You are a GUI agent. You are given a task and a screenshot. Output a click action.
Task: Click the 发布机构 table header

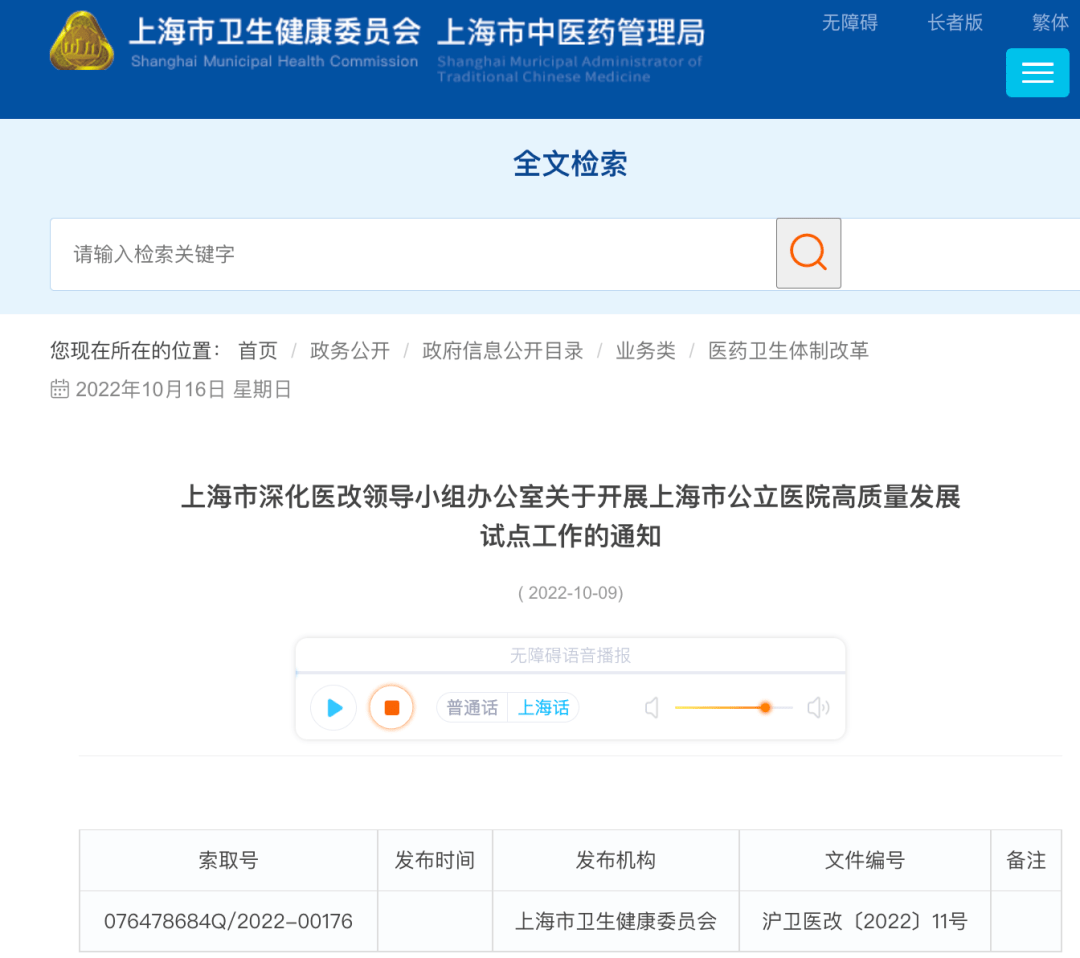point(616,860)
